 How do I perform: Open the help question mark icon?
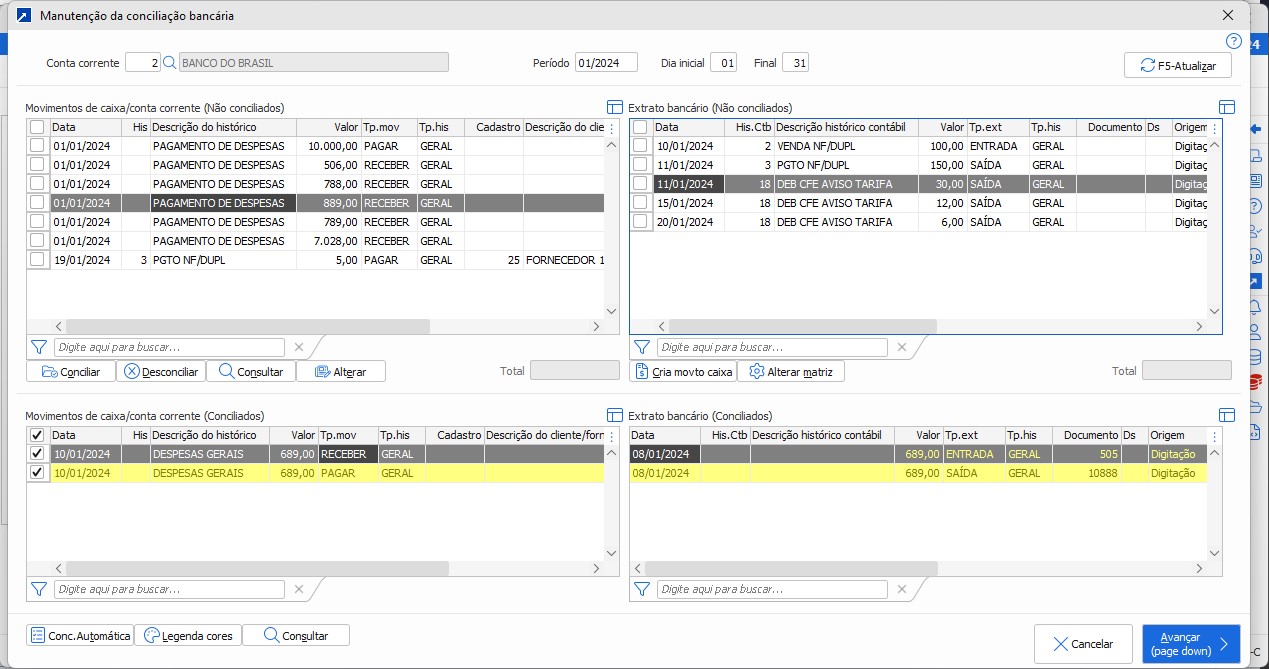tap(1233, 41)
